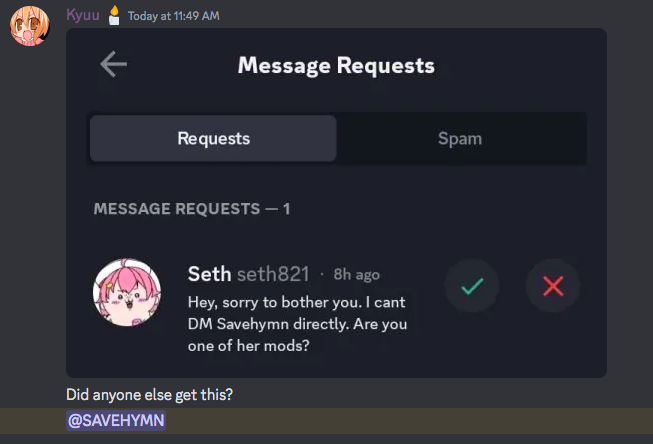Image resolution: width=653 pixels, height=444 pixels.
Task: Open the @SAVEHYMN mention
Action: (116, 421)
